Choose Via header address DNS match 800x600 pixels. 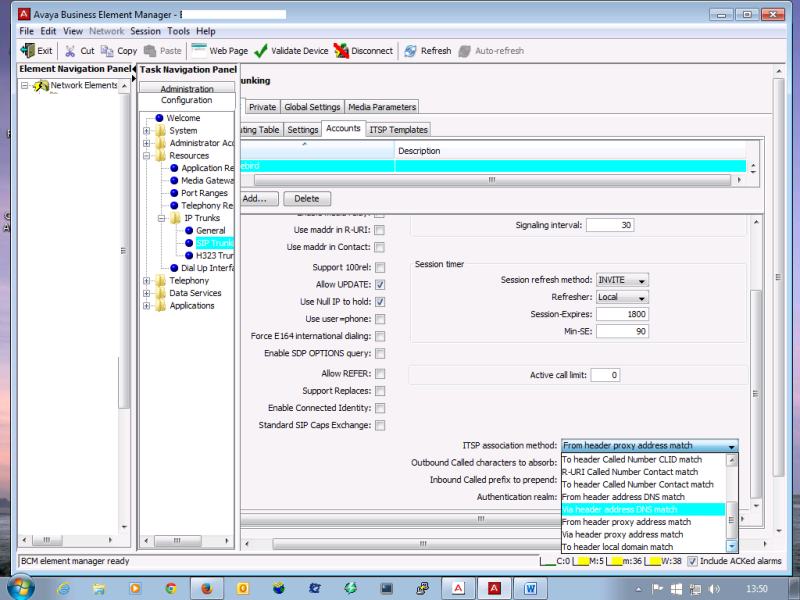[x=643, y=509]
